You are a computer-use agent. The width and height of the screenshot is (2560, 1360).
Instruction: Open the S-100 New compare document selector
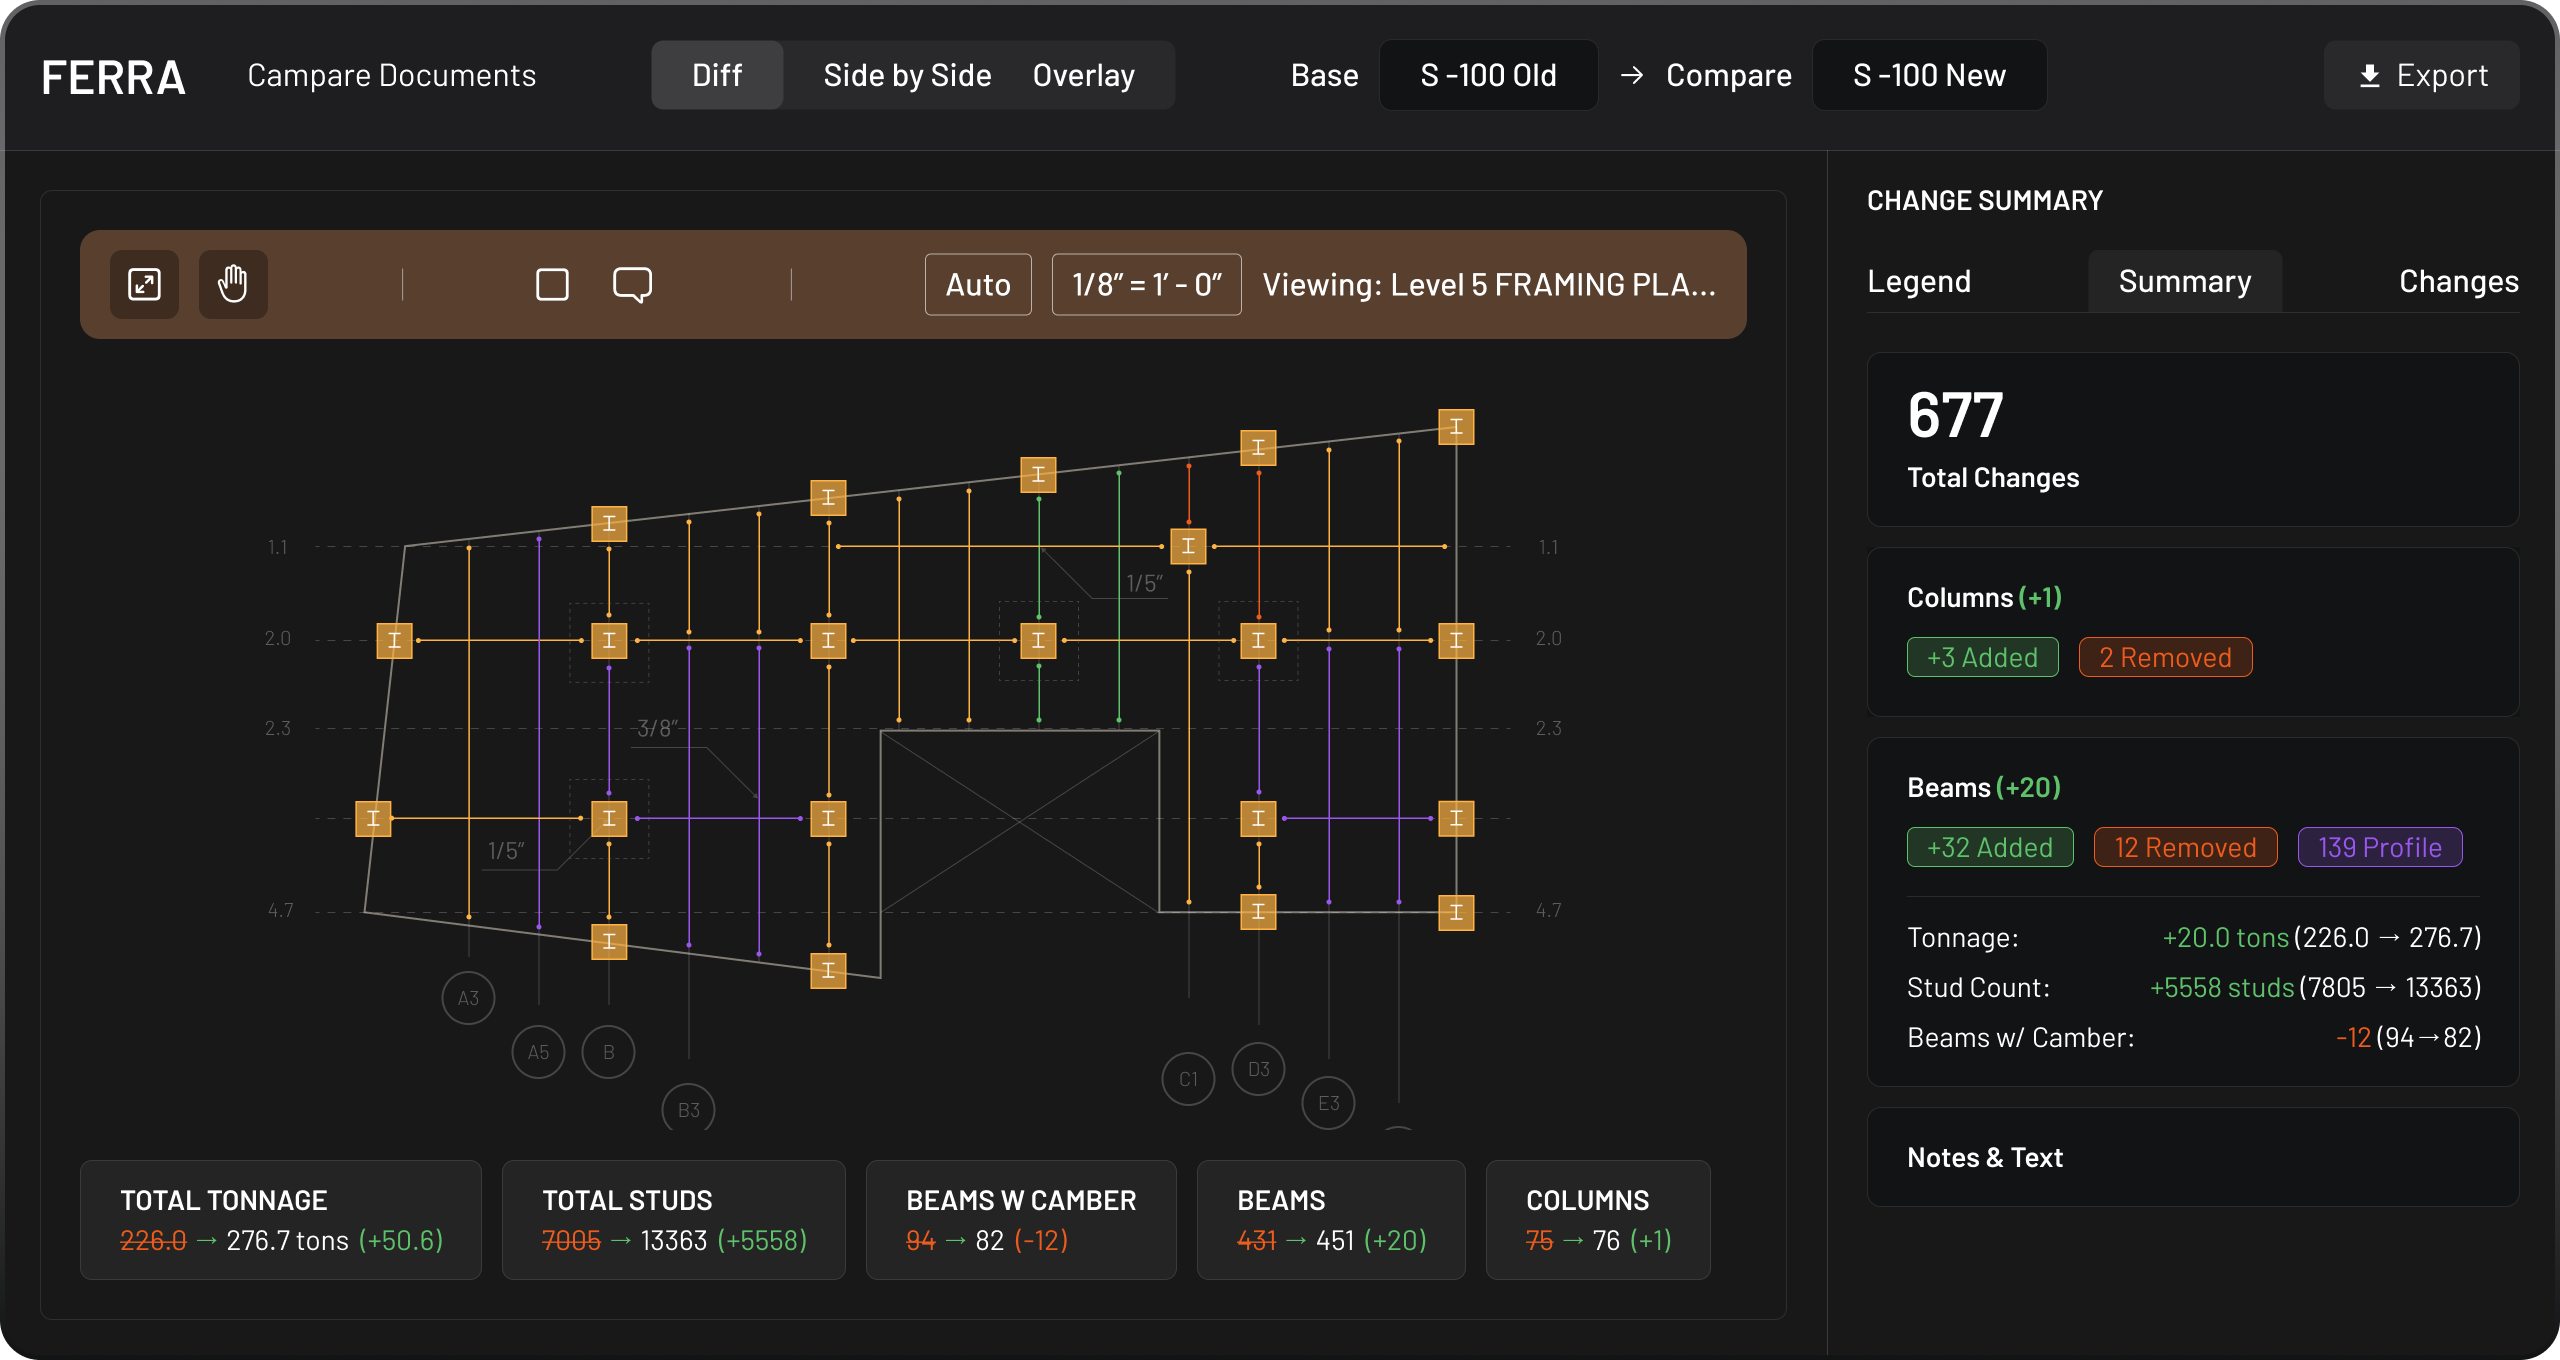(1929, 76)
